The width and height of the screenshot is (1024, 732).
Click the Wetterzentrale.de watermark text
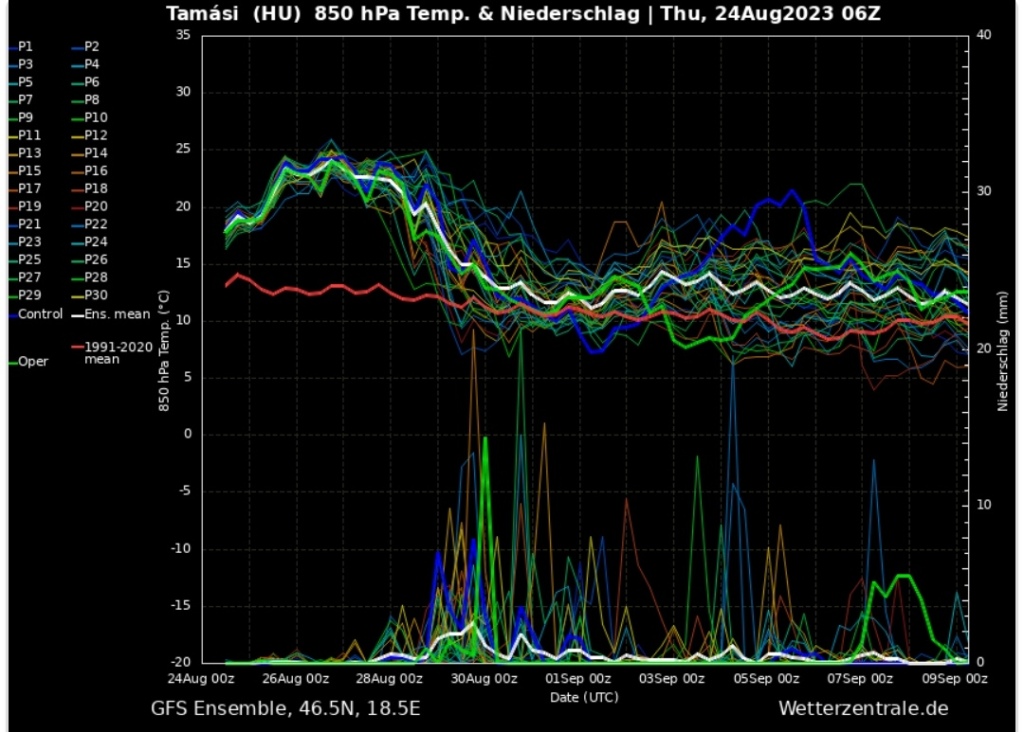(x=862, y=708)
